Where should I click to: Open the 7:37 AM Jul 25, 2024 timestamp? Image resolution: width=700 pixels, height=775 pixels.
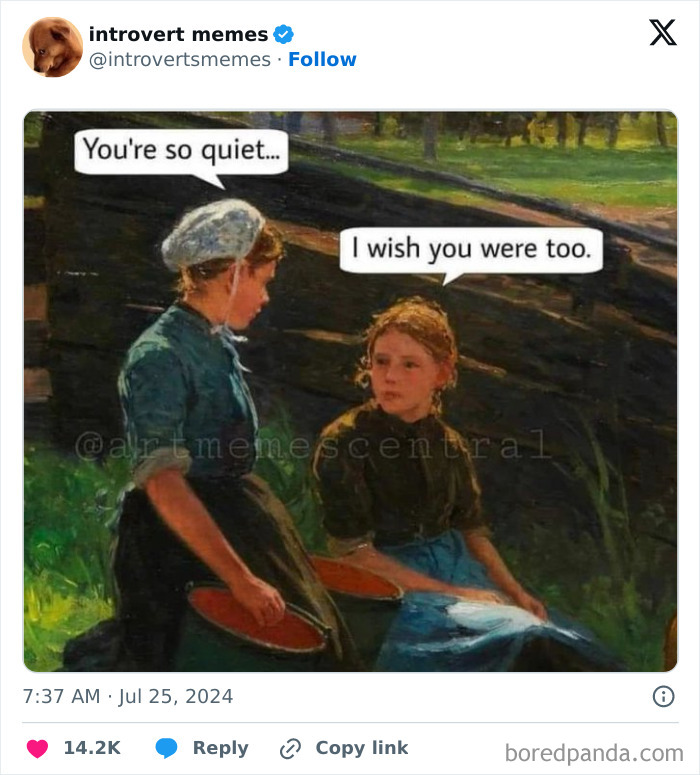(128, 696)
